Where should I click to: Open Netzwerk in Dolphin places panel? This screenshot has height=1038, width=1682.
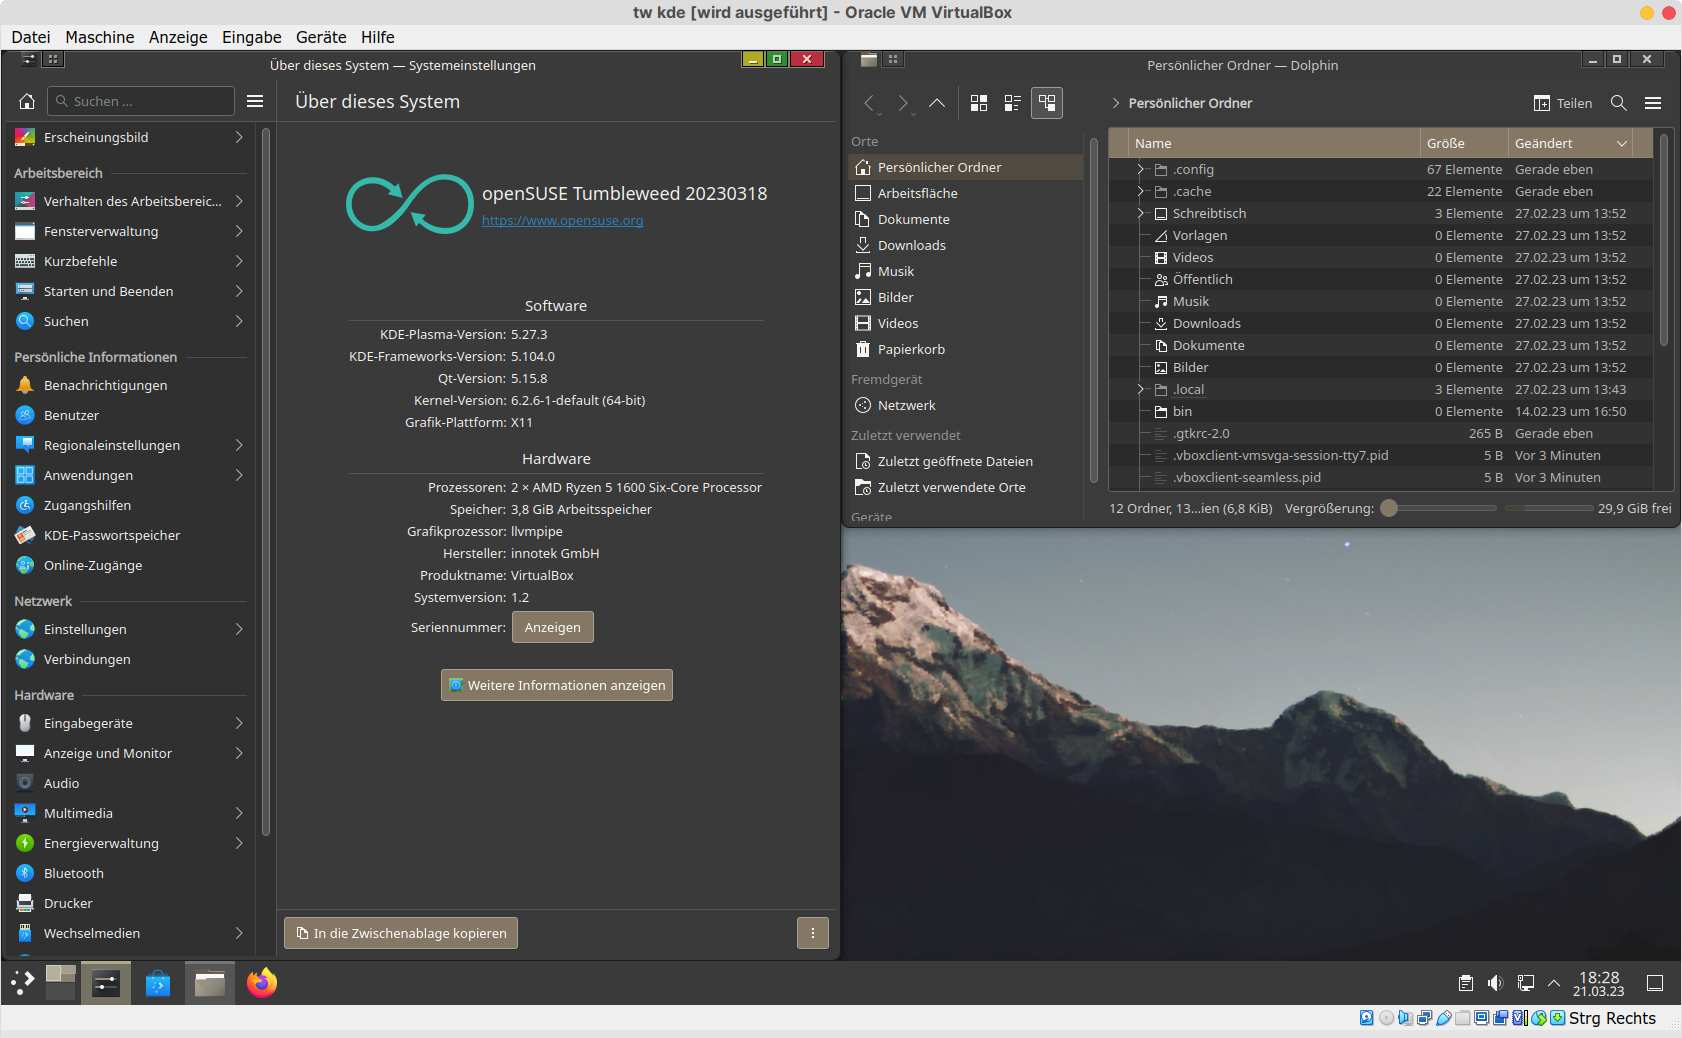(965, 405)
